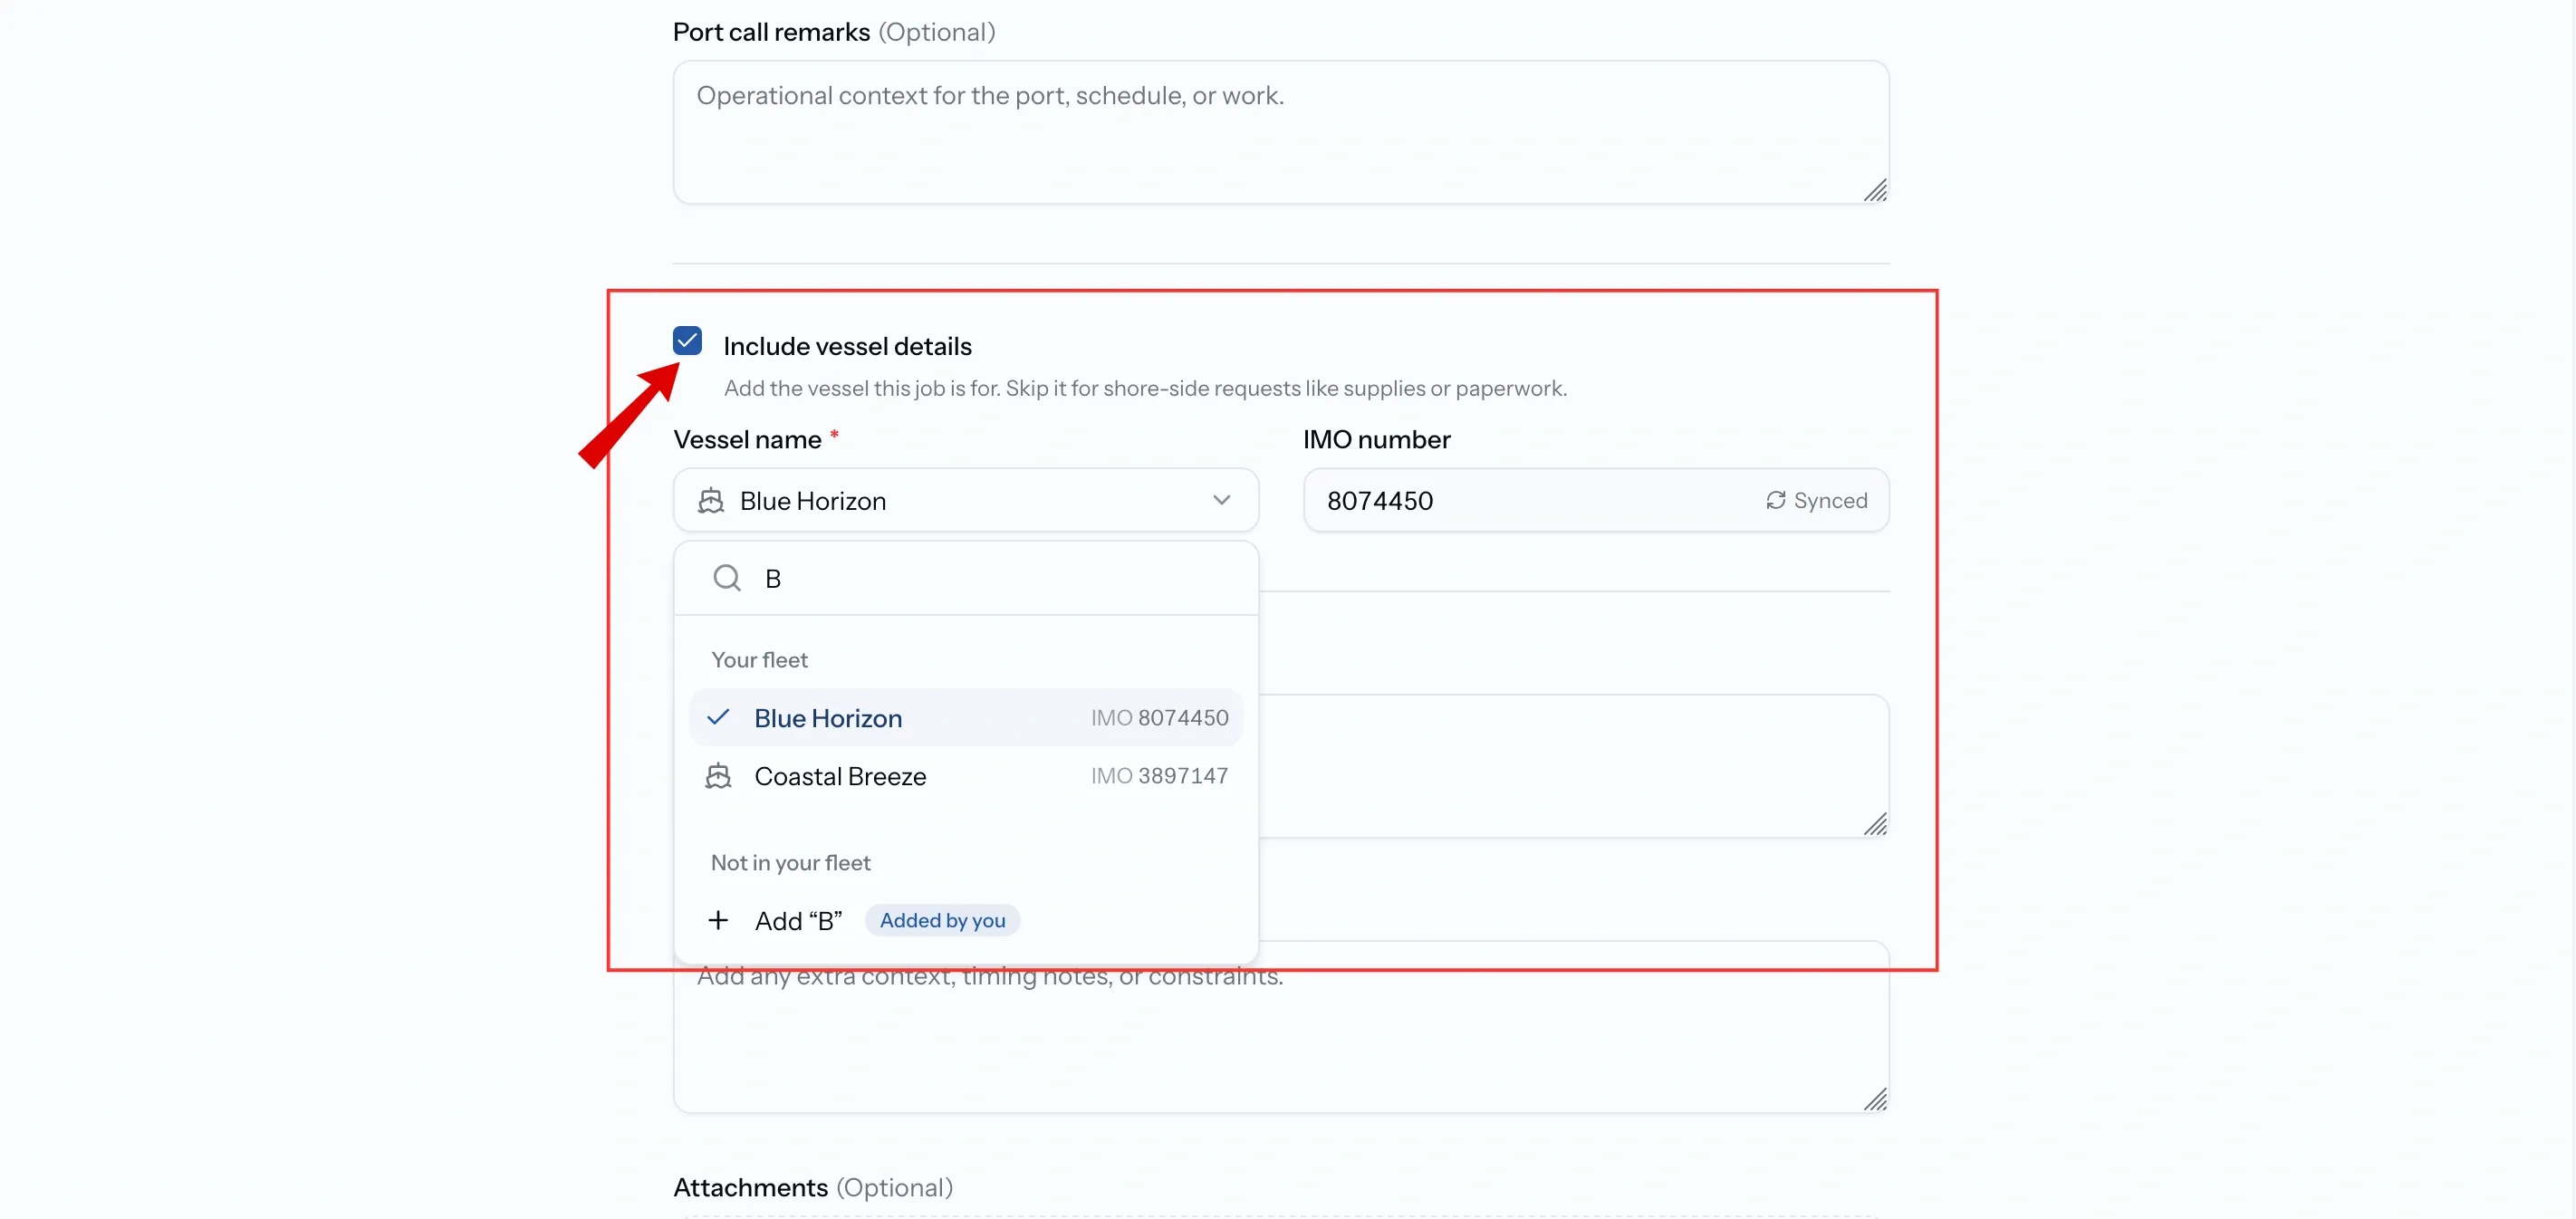Click the IMO number field label
The image size is (2576, 1219).
click(x=1376, y=440)
